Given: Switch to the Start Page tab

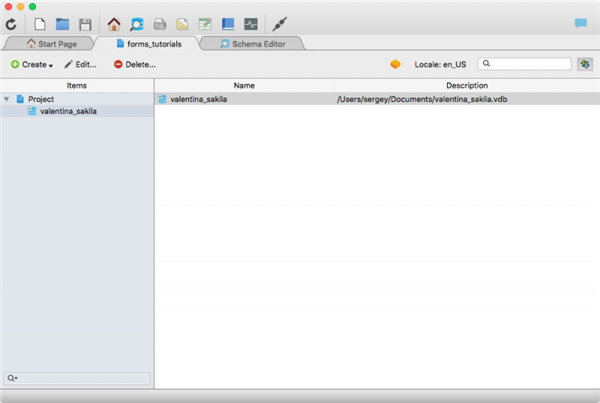Looking at the screenshot, I should pos(50,44).
